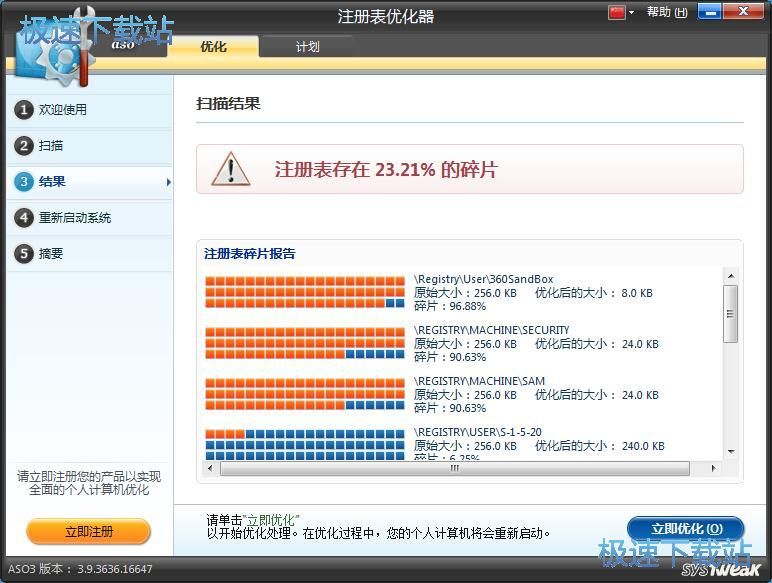Viewport: 772px width, 583px height.
Task: Click 注册表存在 23.21% 的碎片 message
Action: click(386, 169)
